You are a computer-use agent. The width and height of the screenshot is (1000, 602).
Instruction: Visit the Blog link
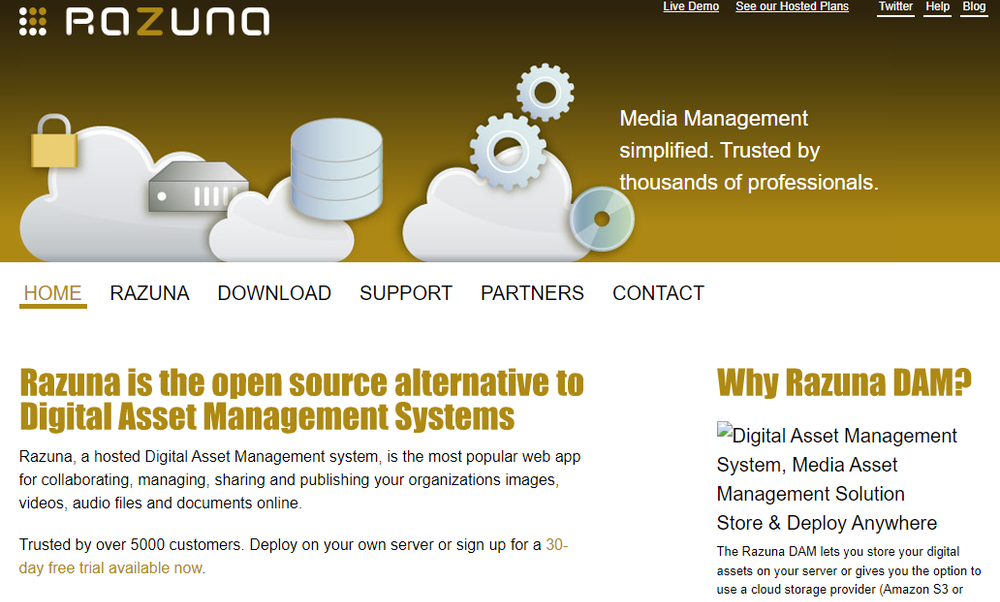click(x=974, y=6)
